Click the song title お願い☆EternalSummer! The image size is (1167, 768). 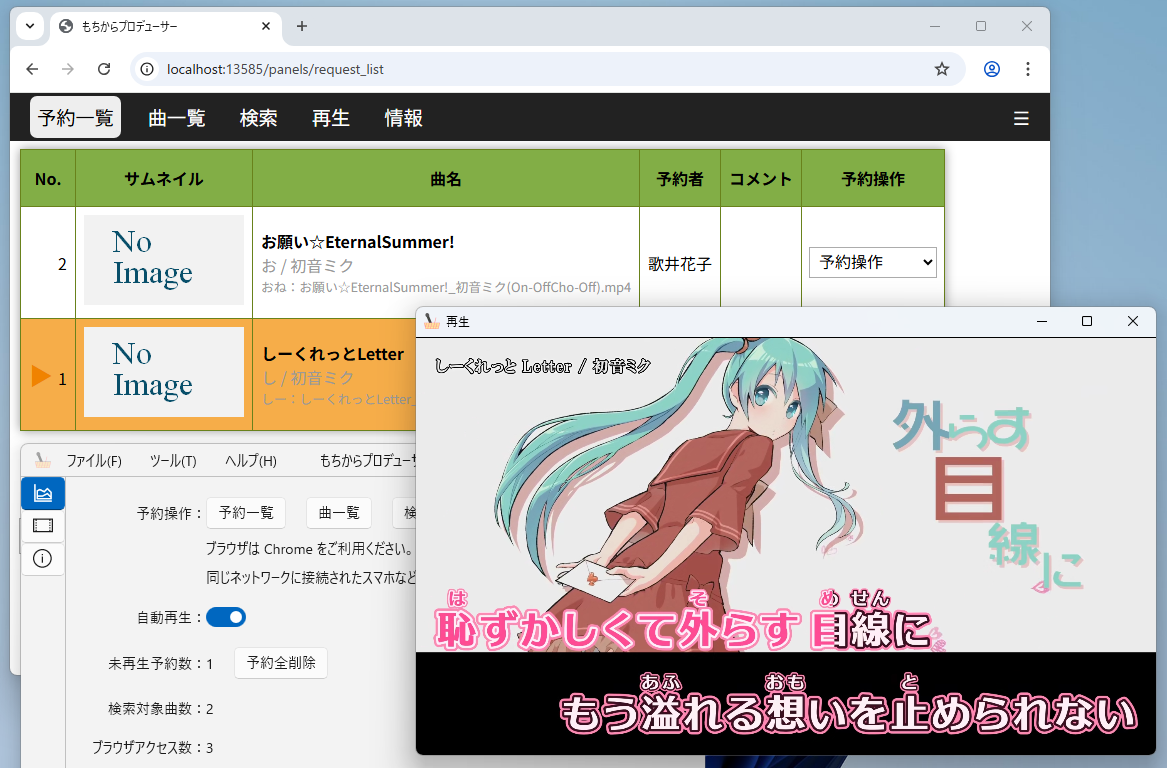coord(357,242)
